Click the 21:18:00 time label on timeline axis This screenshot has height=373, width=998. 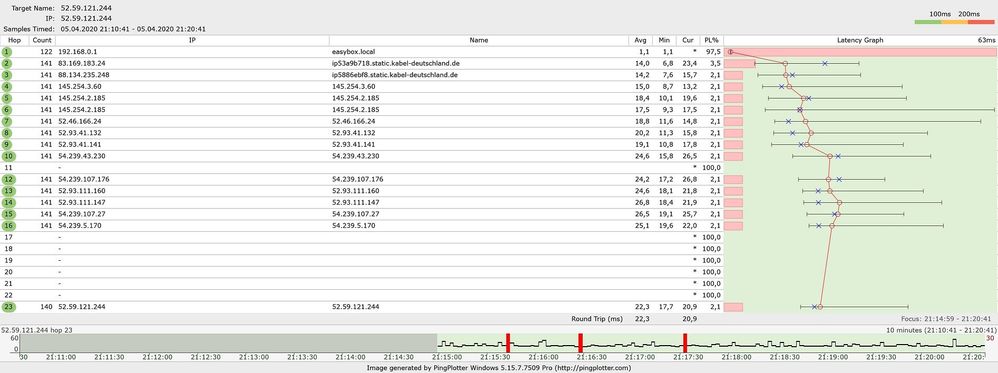tap(736, 358)
